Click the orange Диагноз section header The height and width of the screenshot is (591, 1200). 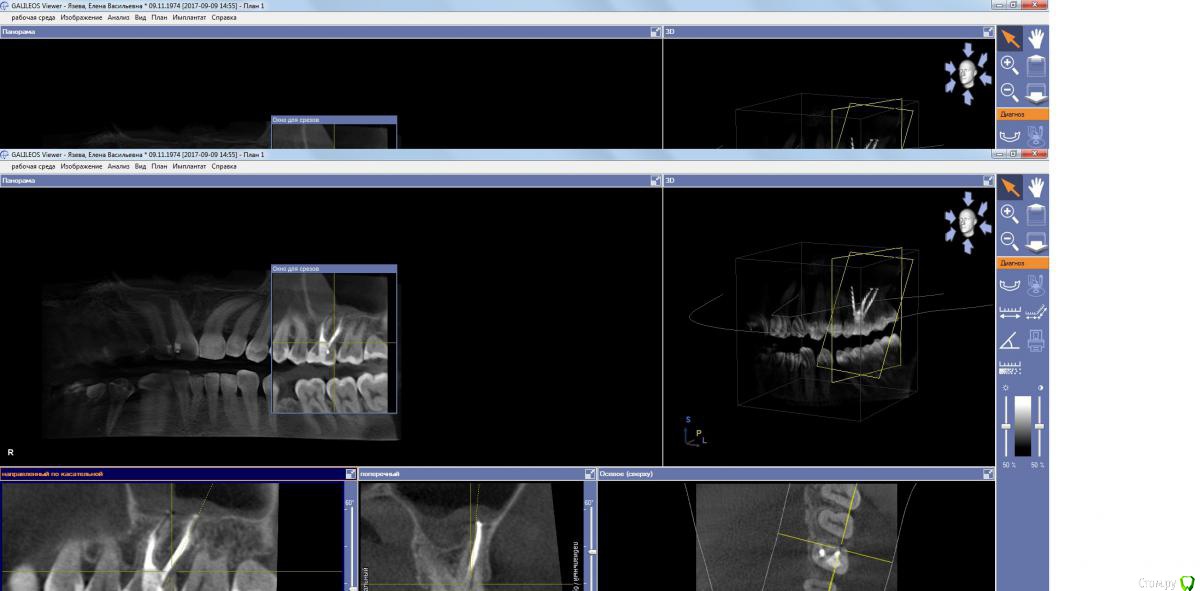(x=1022, y=263)
